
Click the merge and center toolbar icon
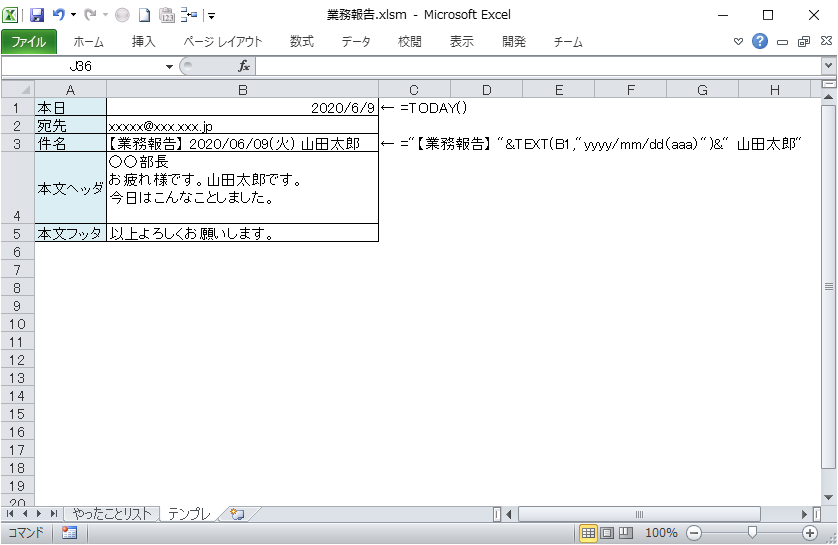point(189,15)
